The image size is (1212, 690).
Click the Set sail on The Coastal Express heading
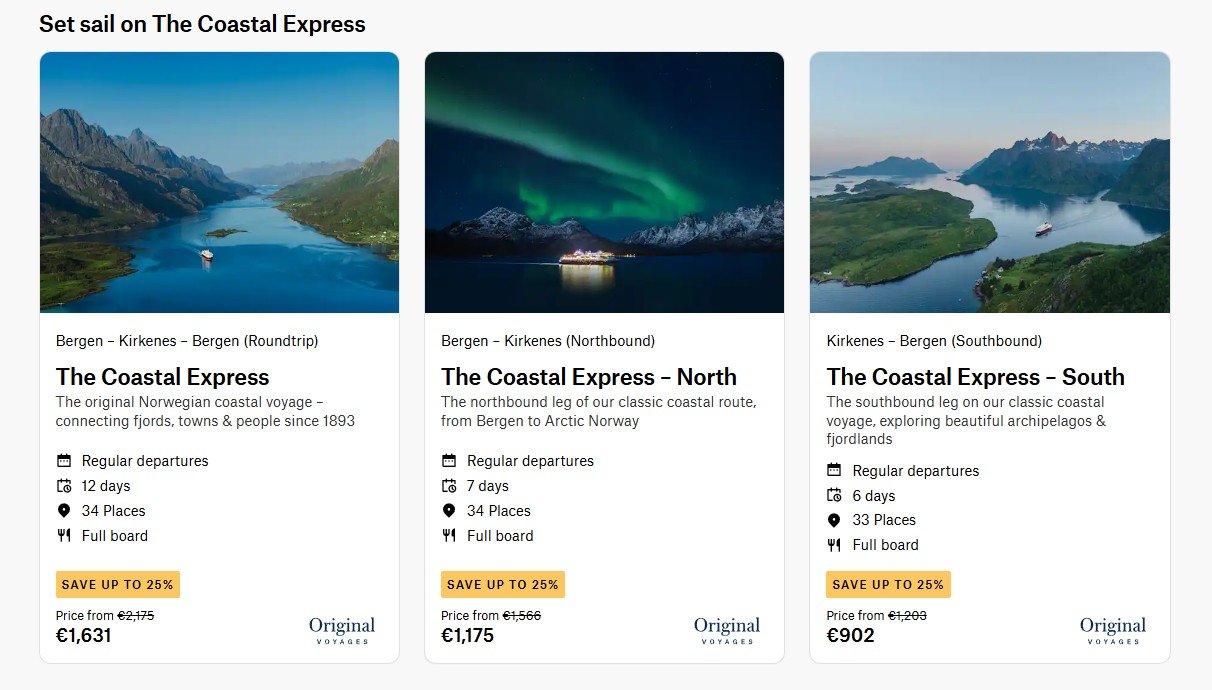[x=203, y=23]
